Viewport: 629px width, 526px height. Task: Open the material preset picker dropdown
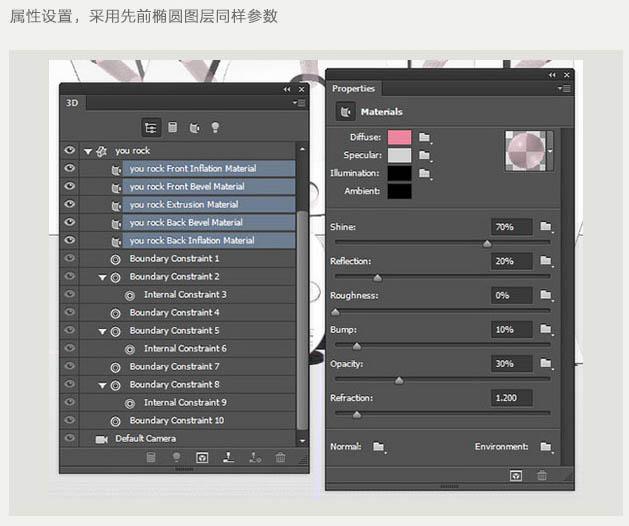[x=550, y=150]
